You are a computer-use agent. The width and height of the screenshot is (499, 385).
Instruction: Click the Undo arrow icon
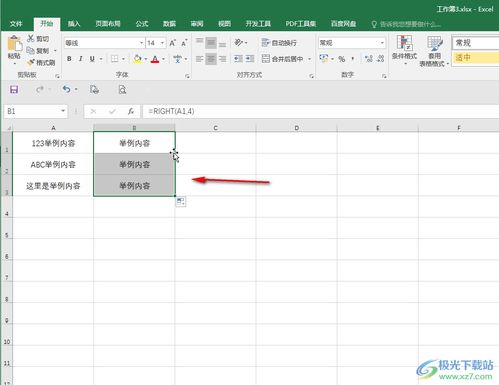click(x=66, y=89)
